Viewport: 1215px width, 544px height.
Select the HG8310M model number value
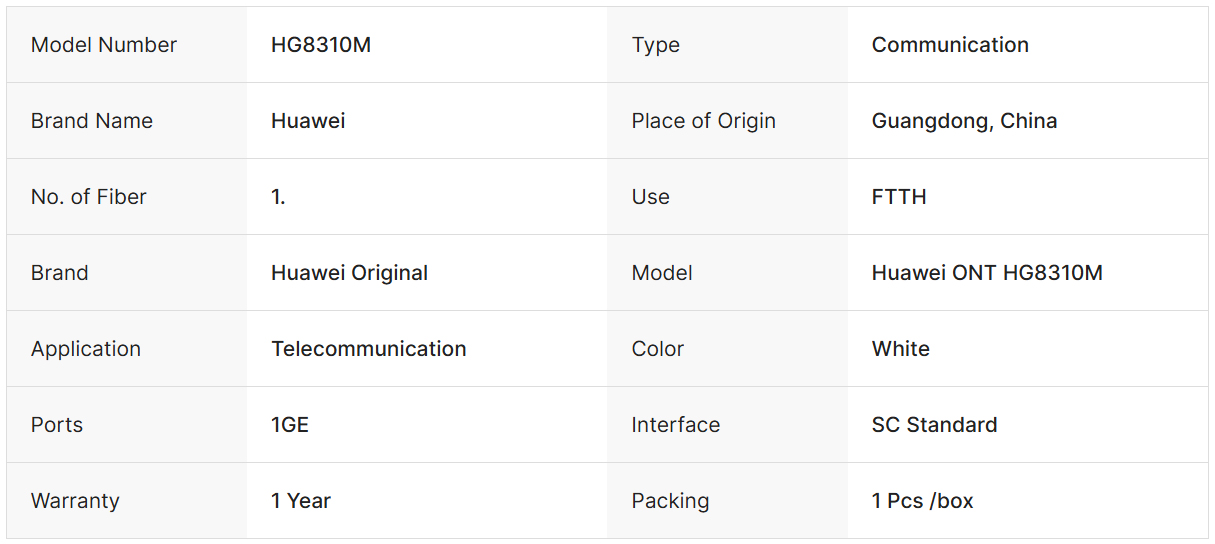pyautogui.click(x=321, y=45)
